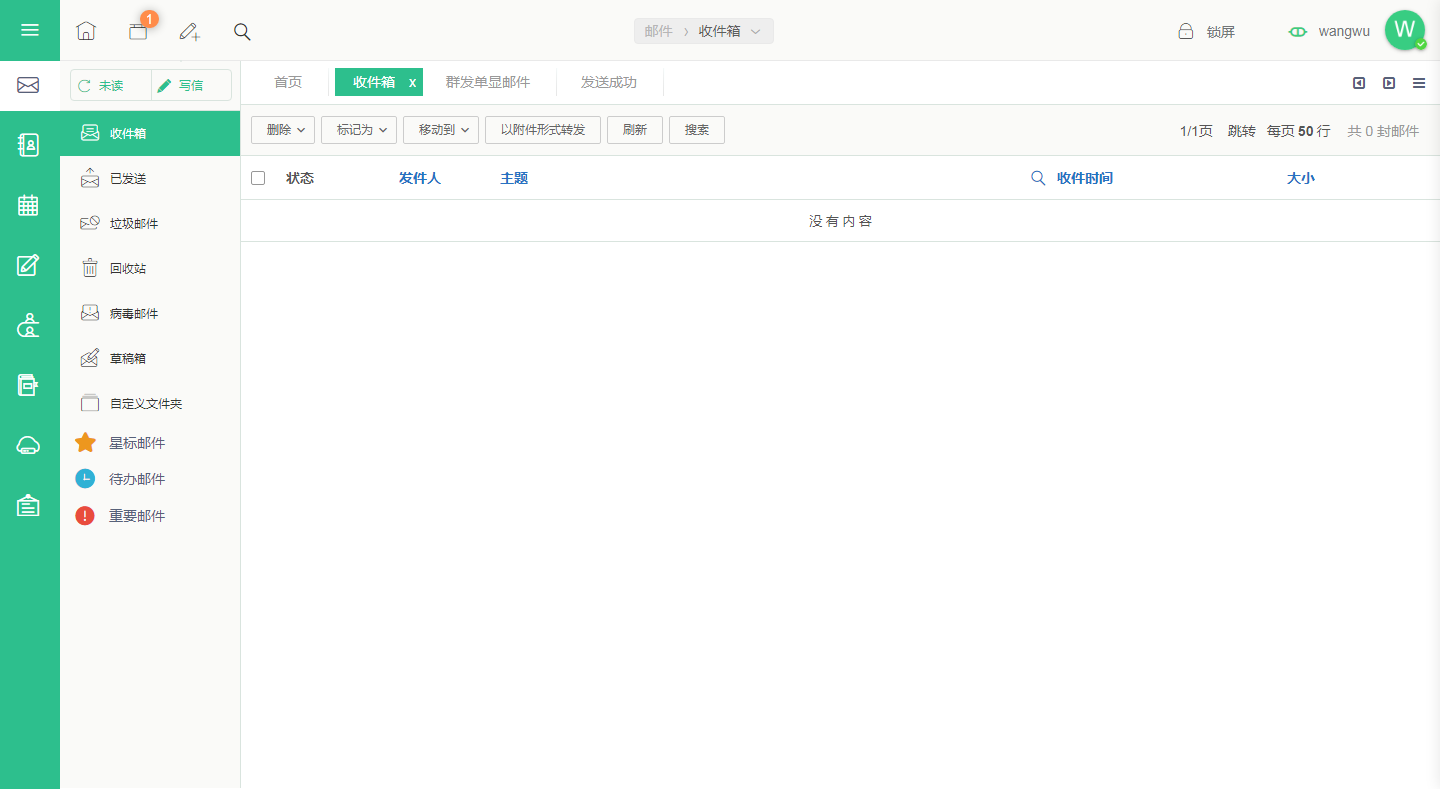
Task: Change 每页 50 行 rows per page
Action: pos(1299,131)
